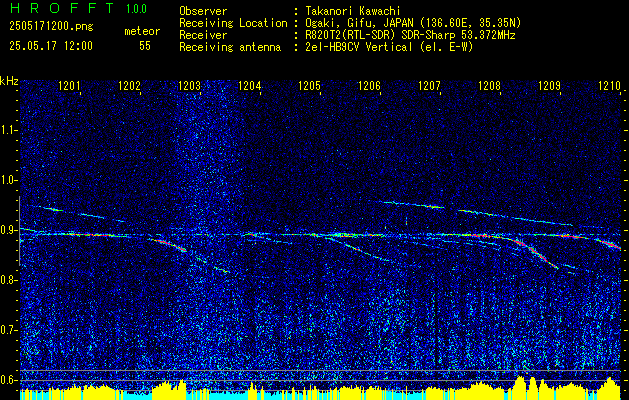Click the 1203 time marker
The width and height of the screenshot is (629, 400).
[189, 86]
